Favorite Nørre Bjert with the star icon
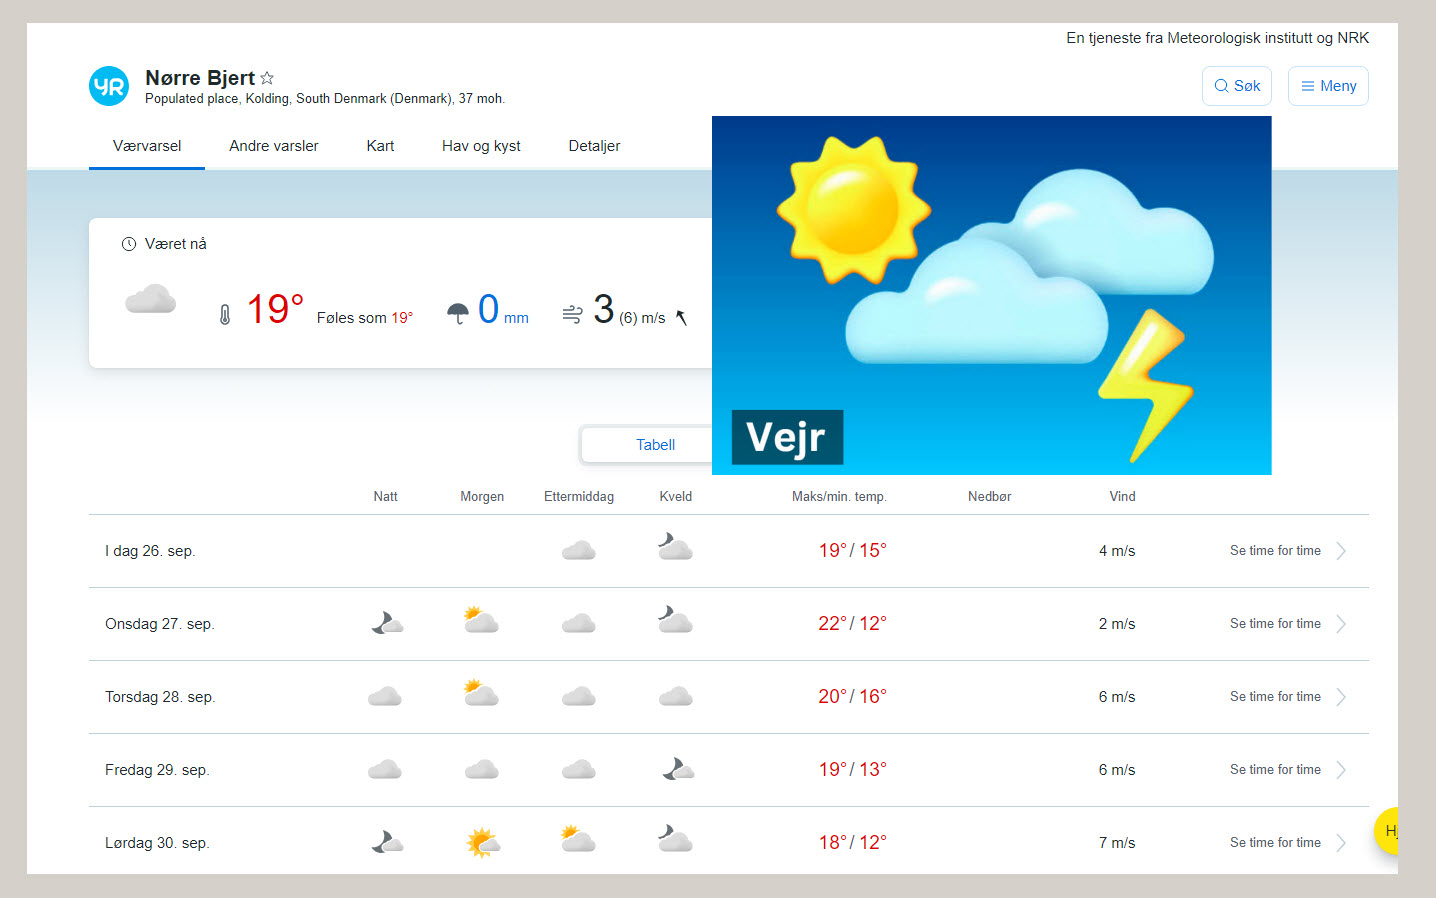 [x=267, y=78]
